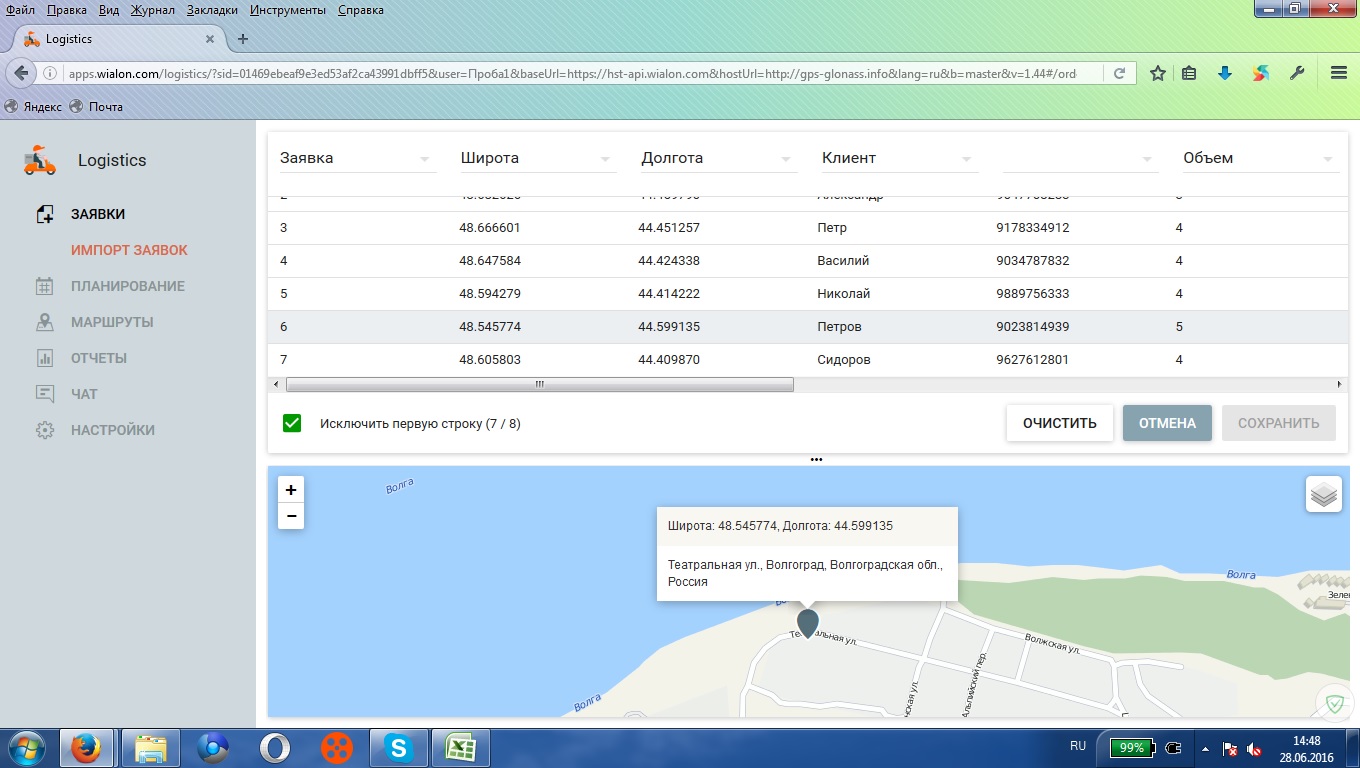Open the map layers selector icon
This screenshot has width=1360, height=768.
coord(1323,494)
